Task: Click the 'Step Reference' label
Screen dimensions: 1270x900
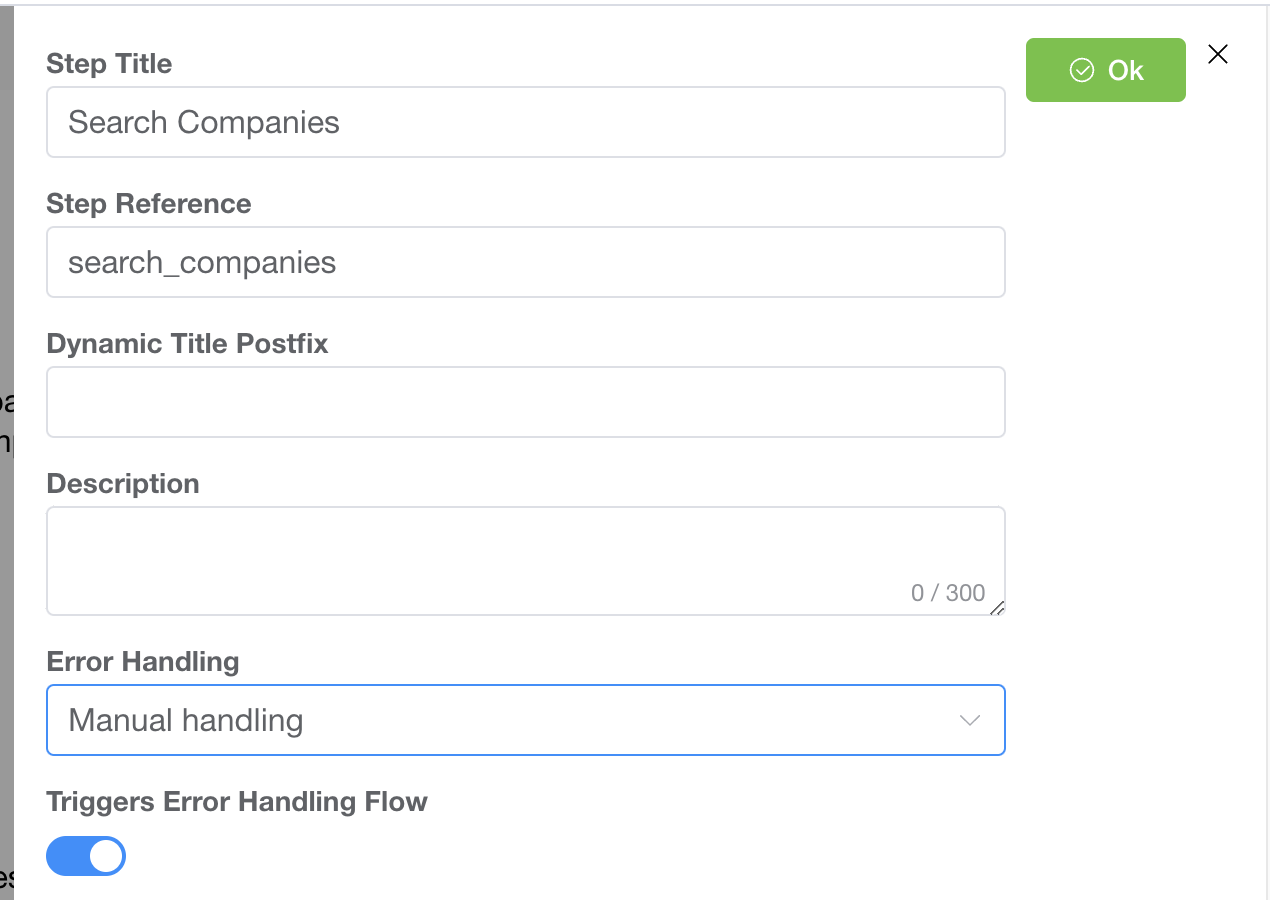Action: pyautogui.click(x=149, y=204)
